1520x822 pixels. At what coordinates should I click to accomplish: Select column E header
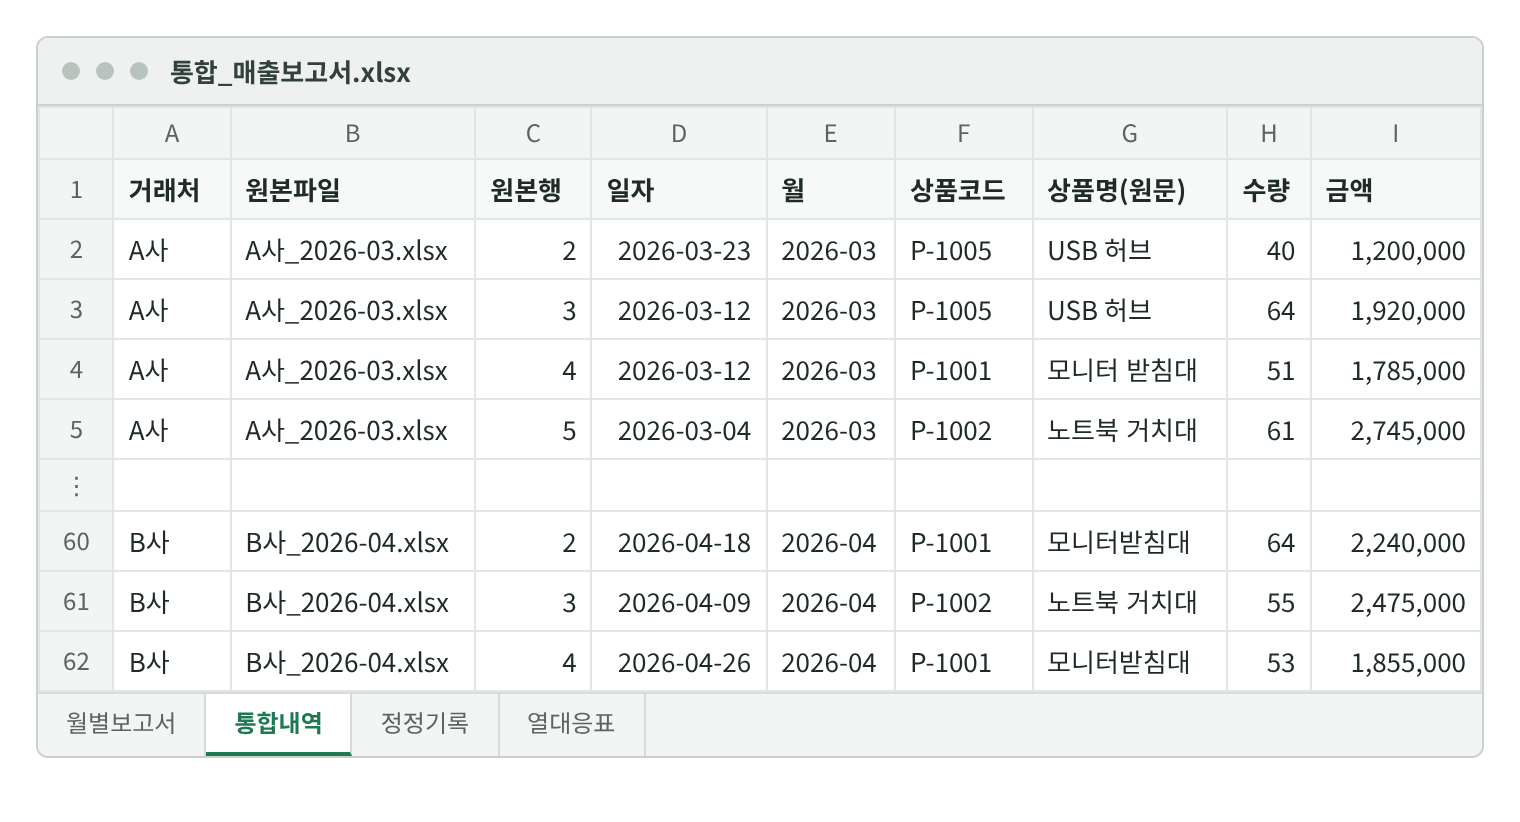click(831, 134)
